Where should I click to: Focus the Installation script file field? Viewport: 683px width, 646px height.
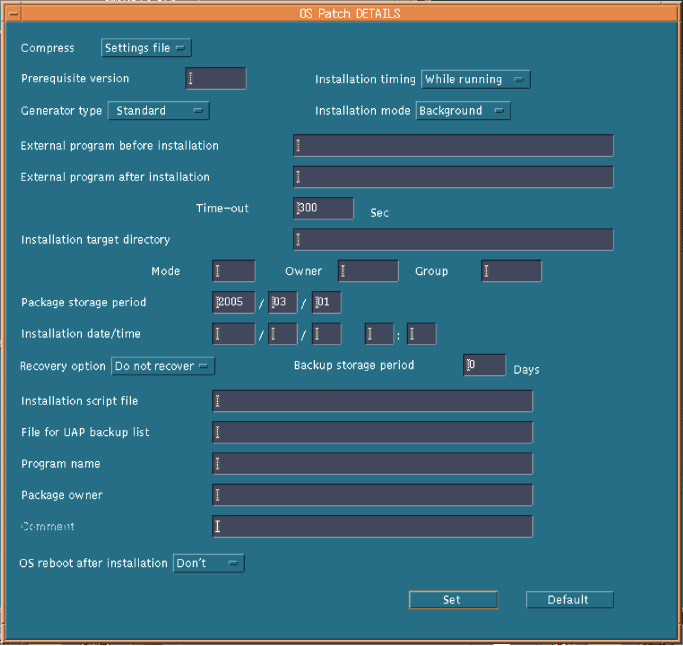(x=372, y=401)
